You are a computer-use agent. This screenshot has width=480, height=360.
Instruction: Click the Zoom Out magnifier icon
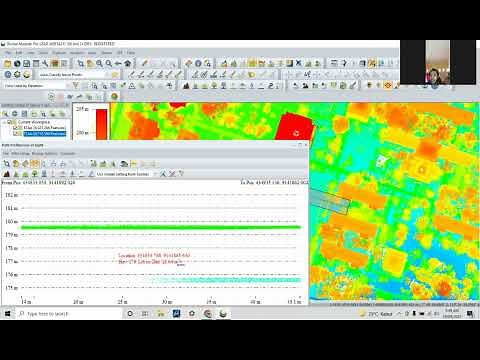[109, 63]
